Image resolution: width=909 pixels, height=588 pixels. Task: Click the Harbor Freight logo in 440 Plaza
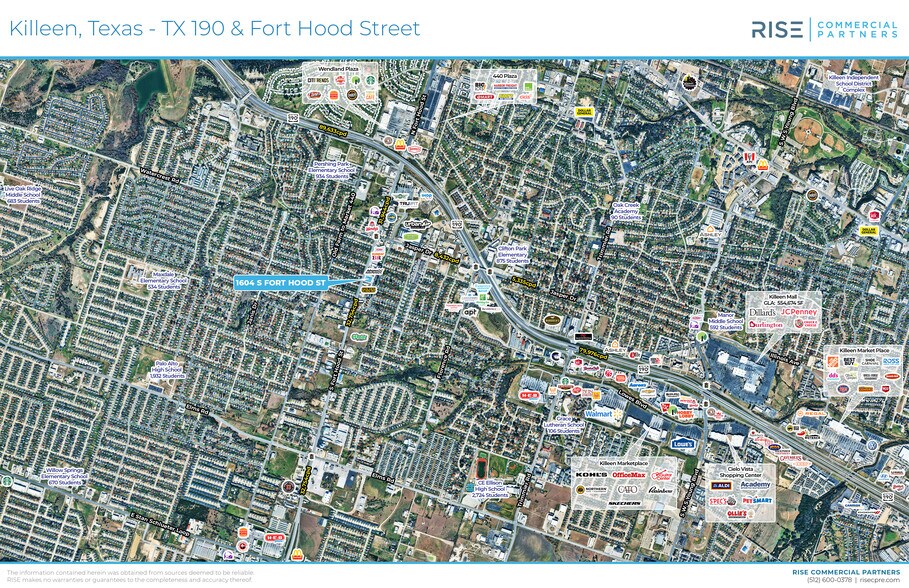tap(505, 86)
